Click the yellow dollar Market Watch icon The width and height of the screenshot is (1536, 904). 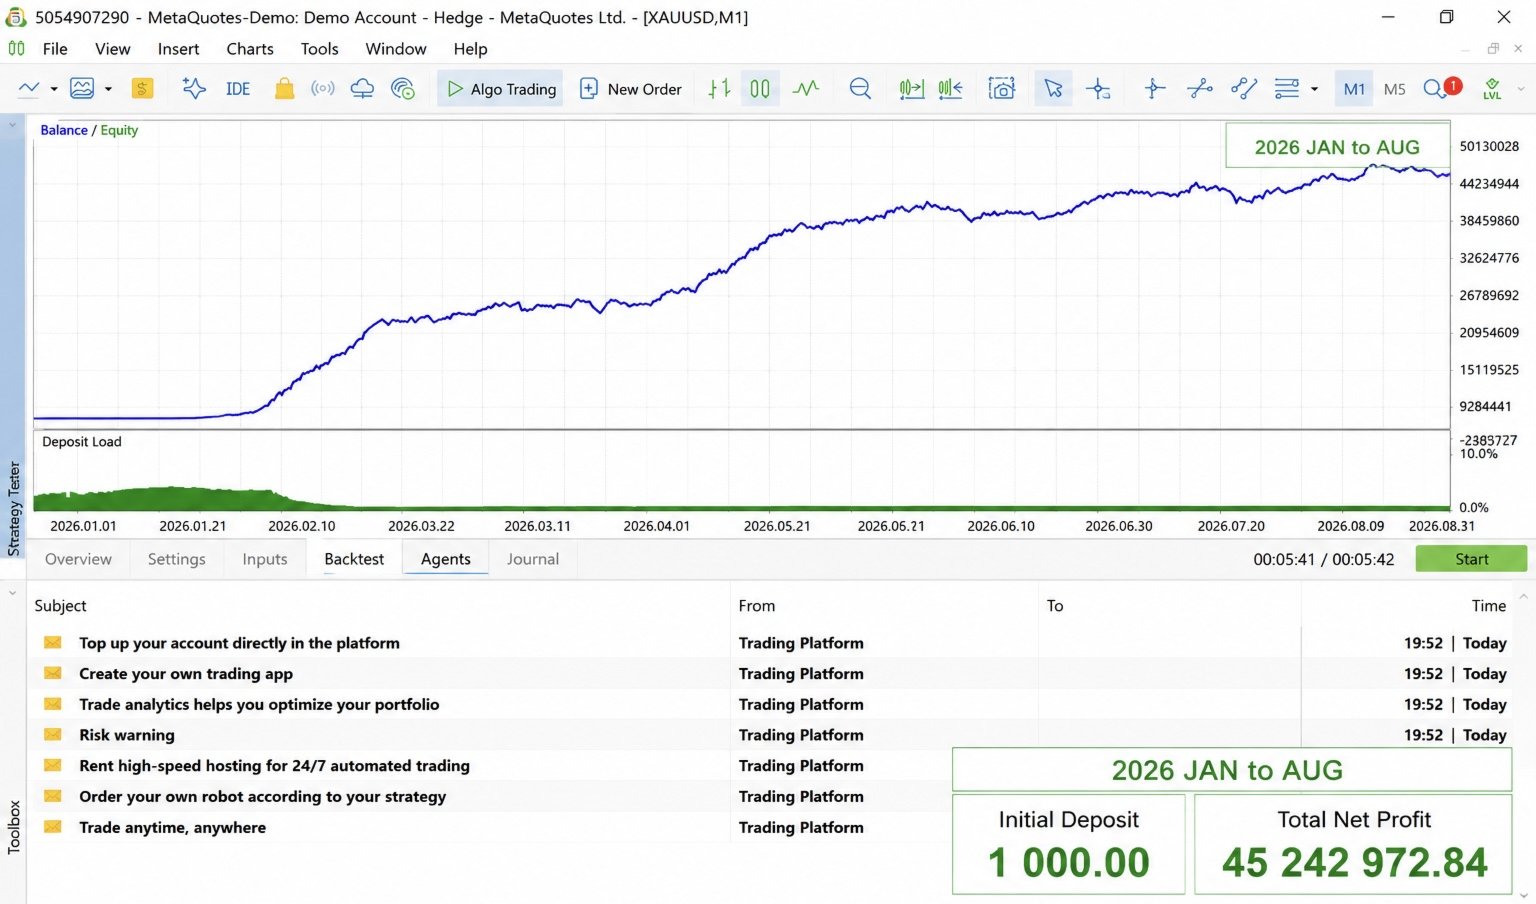click(x=142, y=89)
